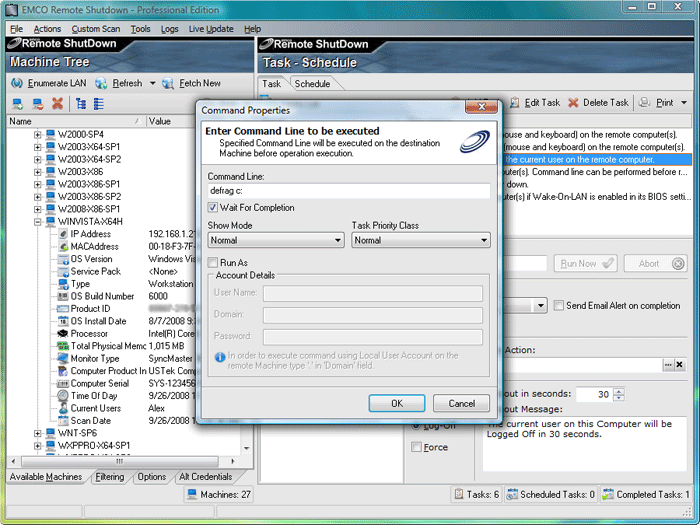Open the Refresh dropdown arrow

pos(152,83)
